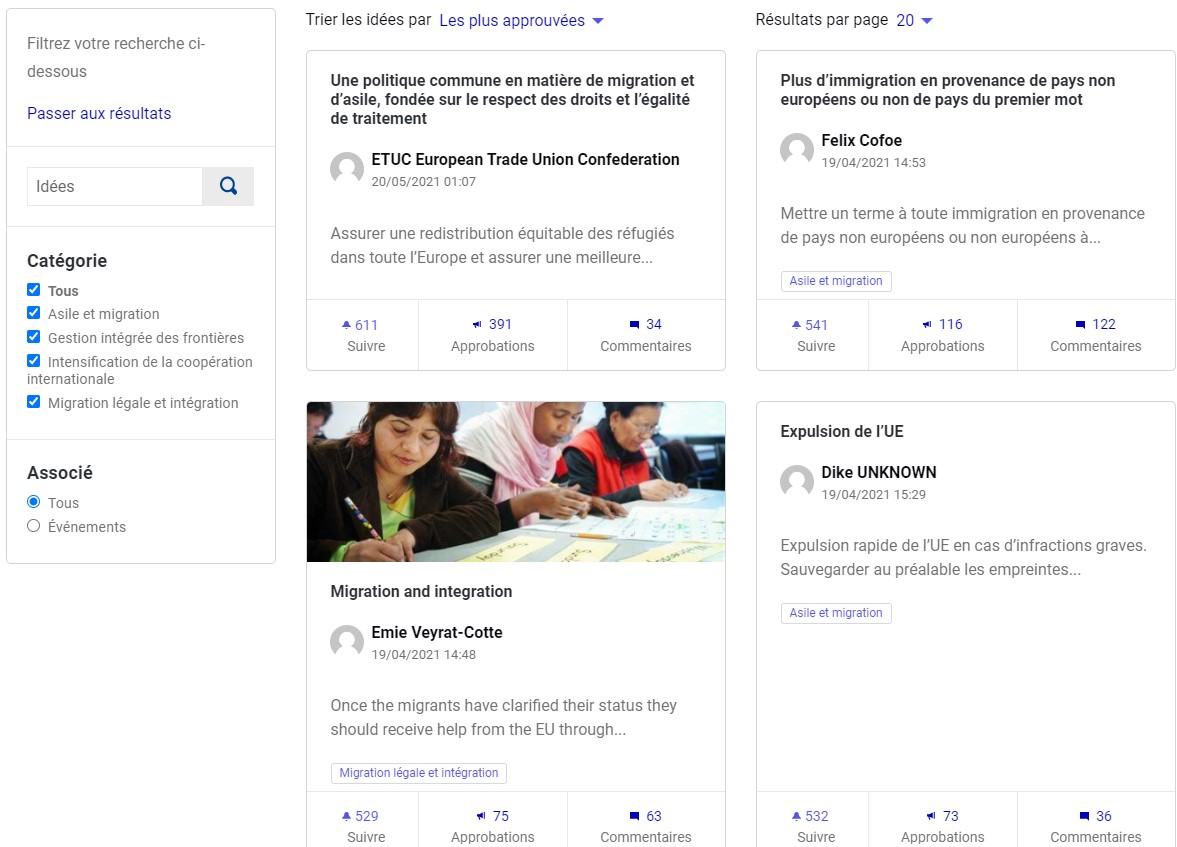Toggle Intensification de la coopération internationale checkbox

(34, 361)
